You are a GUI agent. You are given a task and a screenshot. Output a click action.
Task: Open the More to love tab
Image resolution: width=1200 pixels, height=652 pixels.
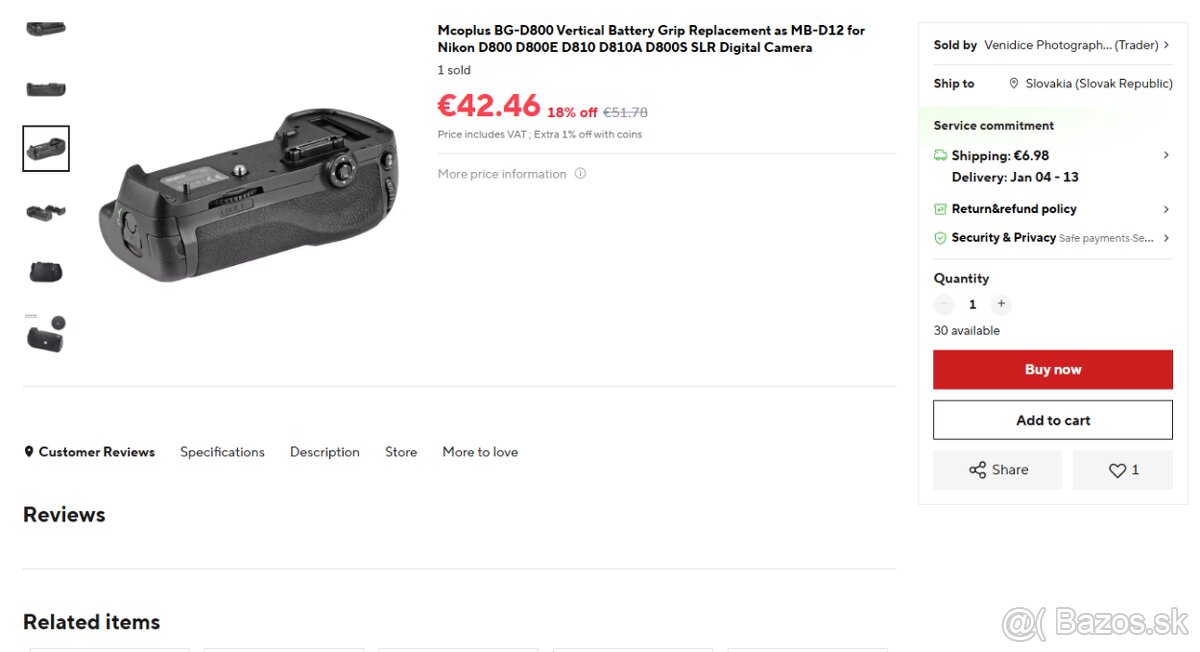click(480, 452)
